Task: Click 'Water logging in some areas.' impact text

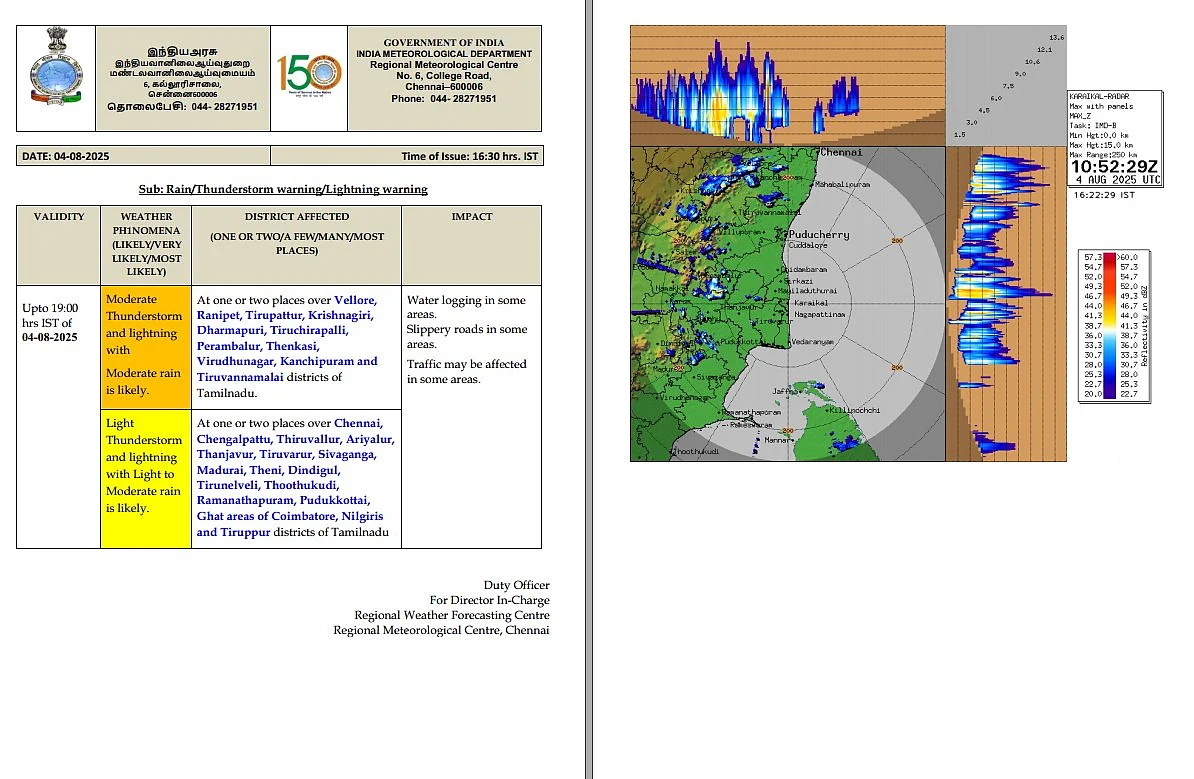Action: (x=466, y=308)
